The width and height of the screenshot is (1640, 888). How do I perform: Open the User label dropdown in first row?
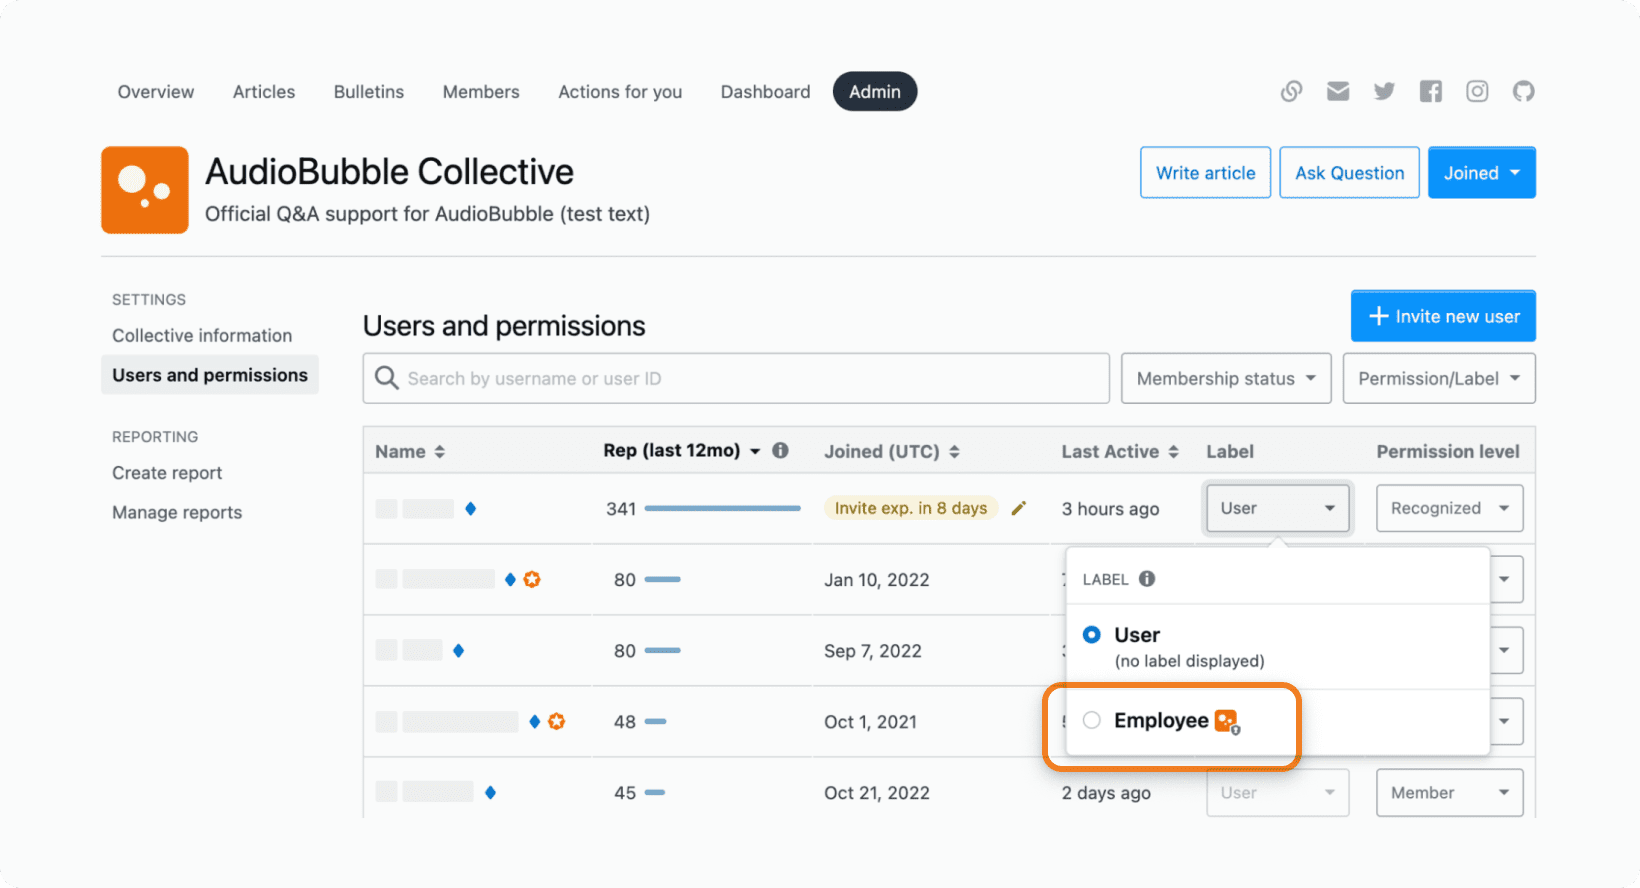[x=1278, y=508]
